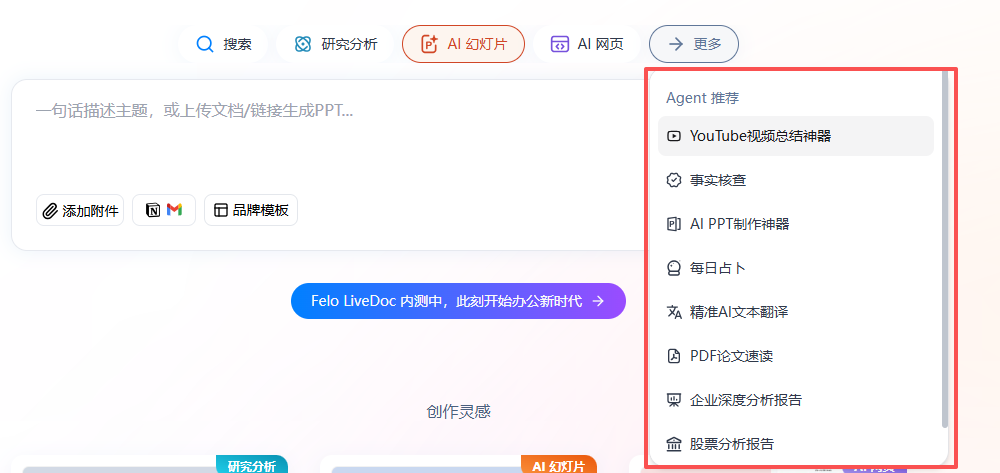Click the PDF论文速读 document icon
1000x473 pixels.
click(675, 356)
